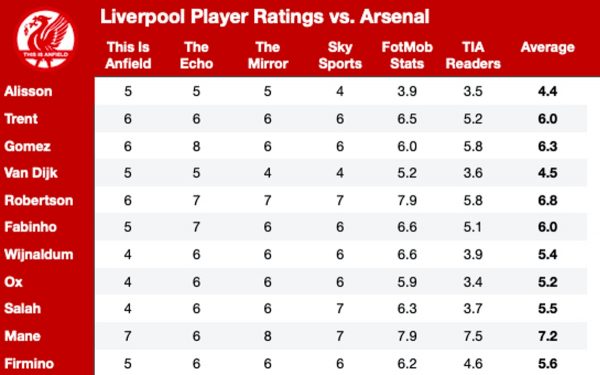Select The Mirror column header
The image size is (600, 375).
point(268,55)
